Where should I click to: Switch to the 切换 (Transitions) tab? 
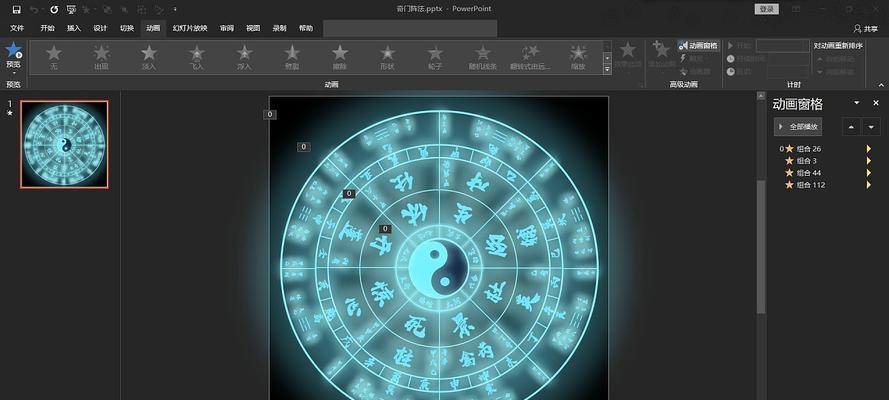pyautogui.click(x=127, y=28)
